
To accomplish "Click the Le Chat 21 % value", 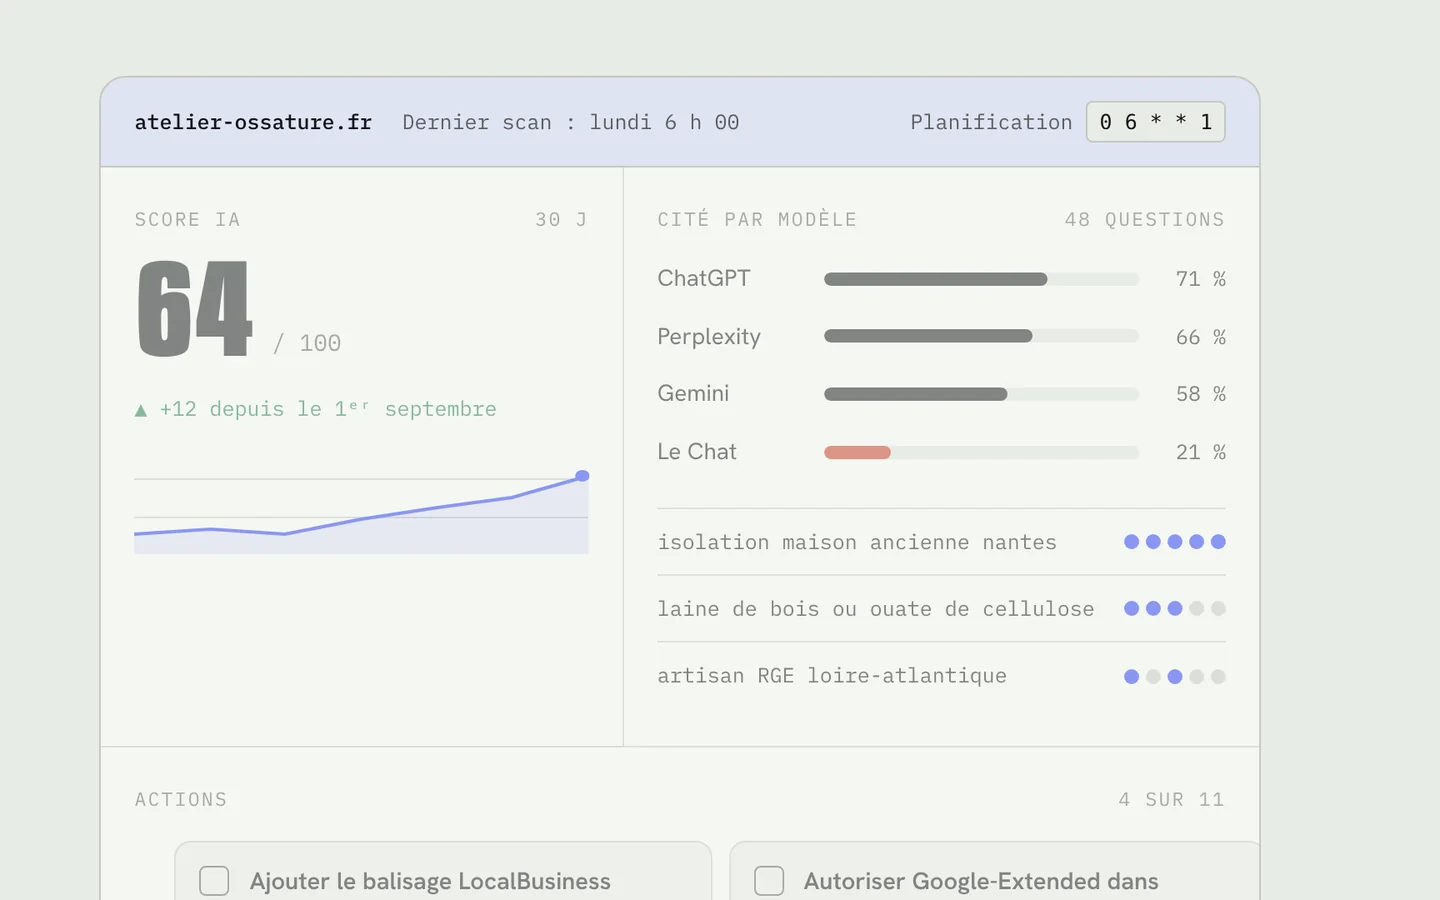I will tap(1201, 452).
